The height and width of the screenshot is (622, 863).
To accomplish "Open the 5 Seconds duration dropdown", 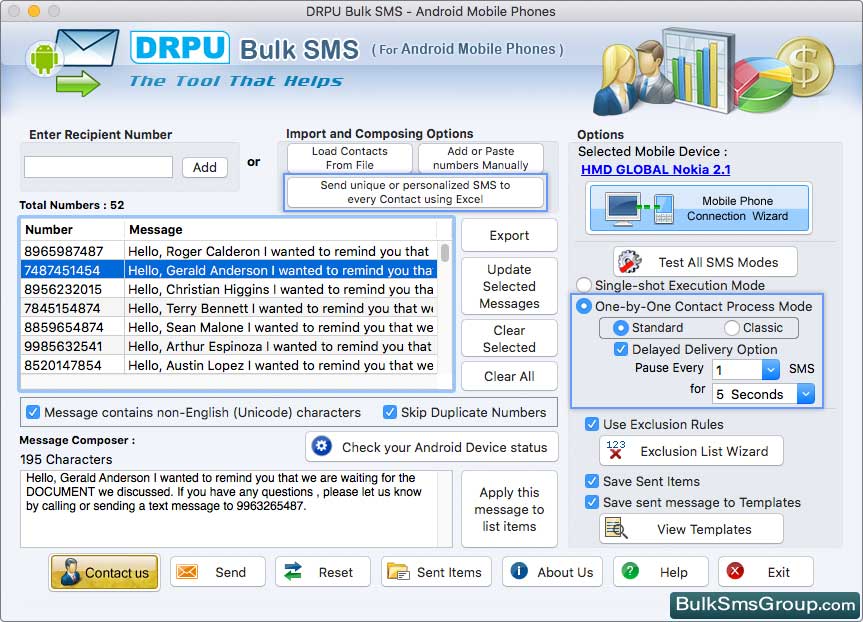I will [806, 394].
